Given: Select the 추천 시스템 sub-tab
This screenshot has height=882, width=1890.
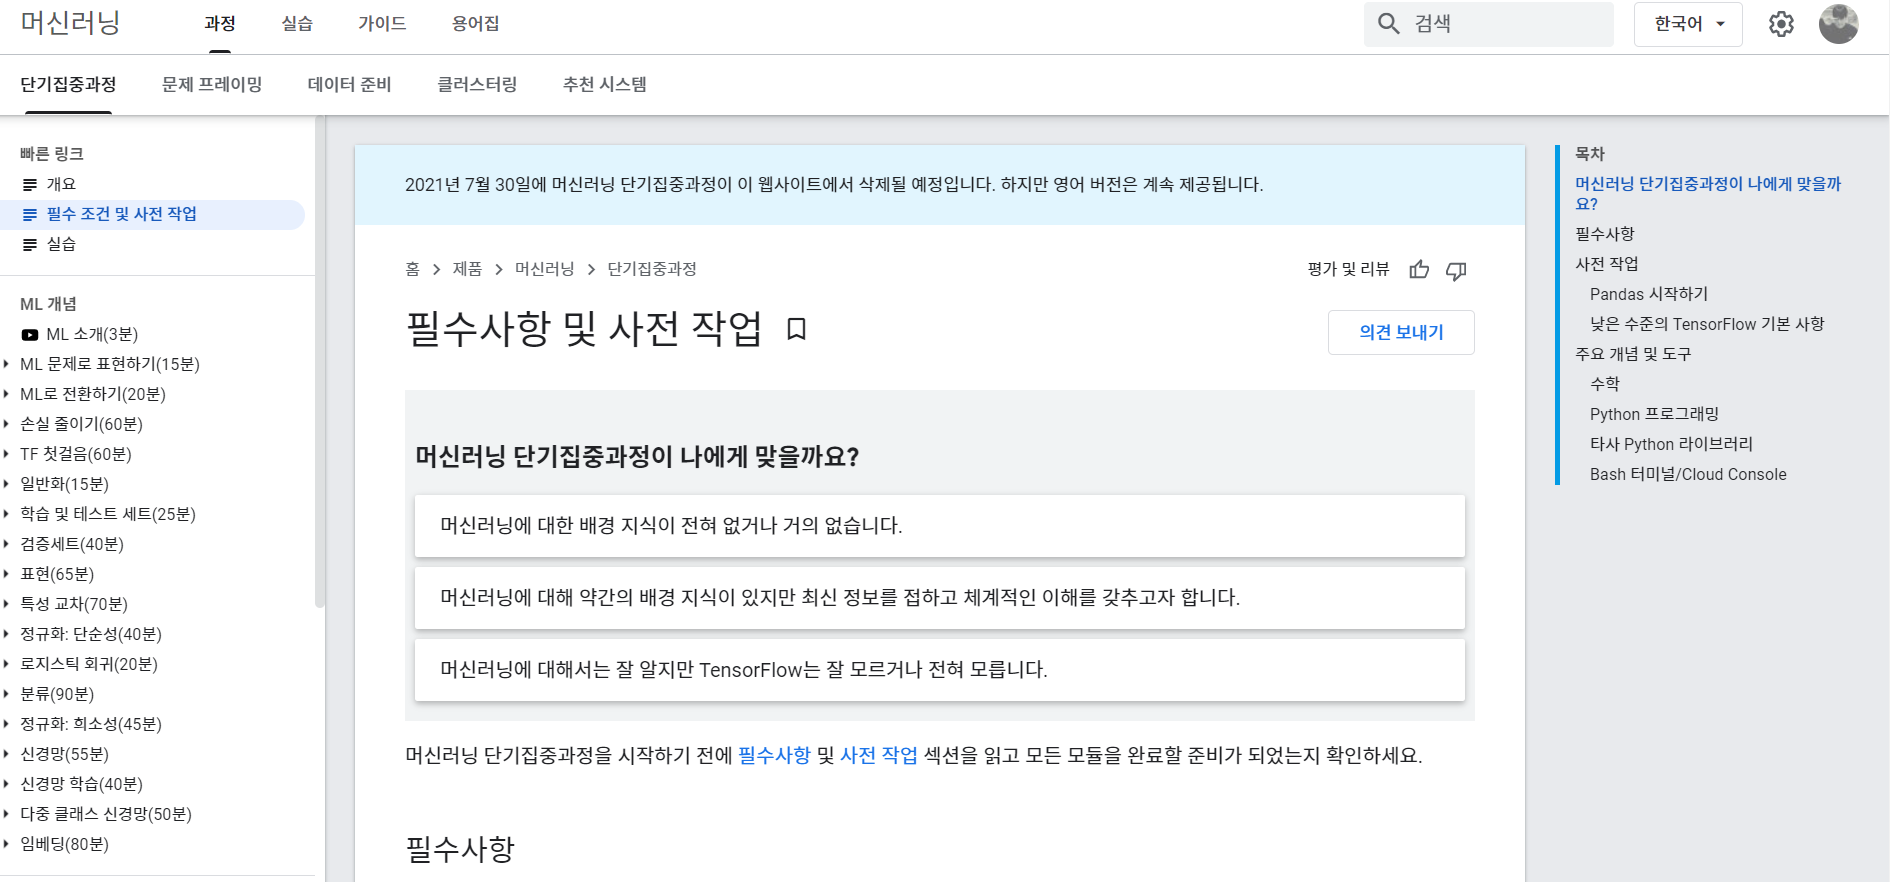Looking at the screenshot, I should click(x=604, y=85).
